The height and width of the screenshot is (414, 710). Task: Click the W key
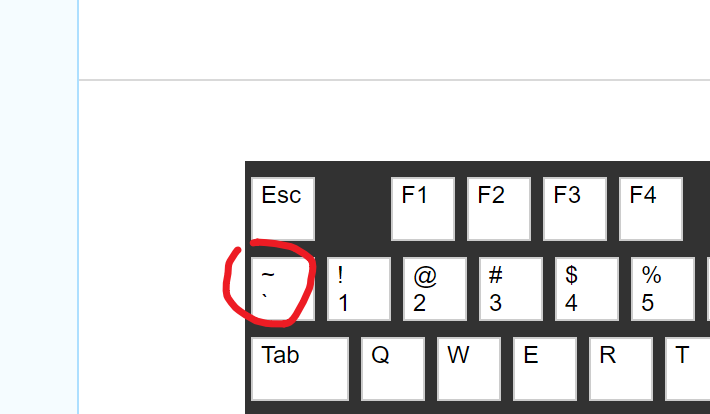[469, 369]
